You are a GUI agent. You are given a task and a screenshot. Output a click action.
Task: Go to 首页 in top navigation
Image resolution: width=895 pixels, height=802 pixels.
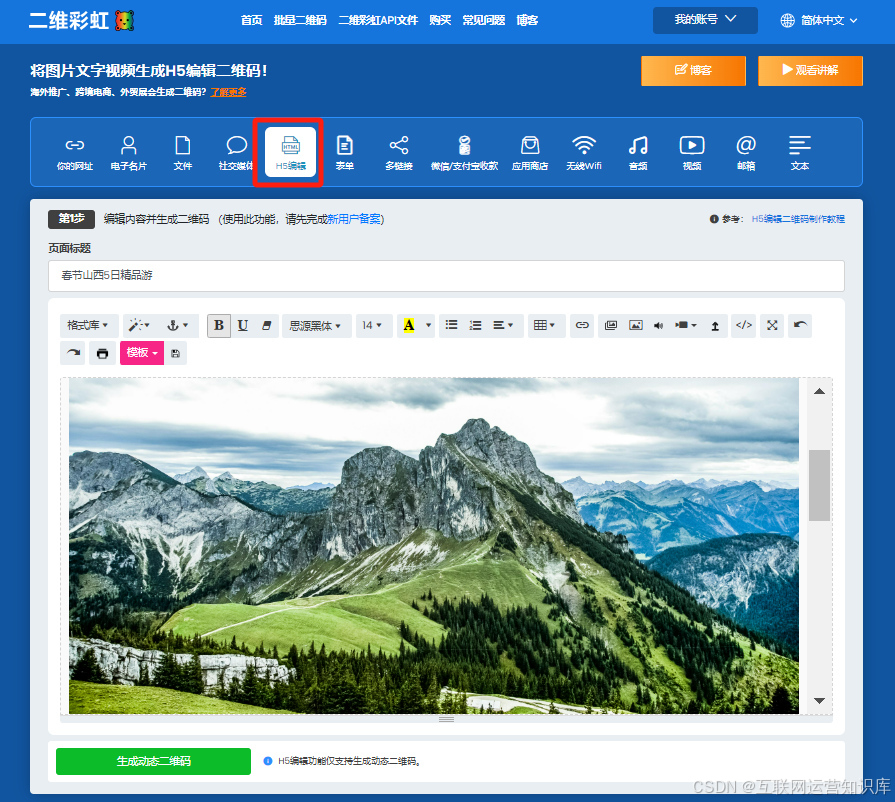(x=251, y=21)
